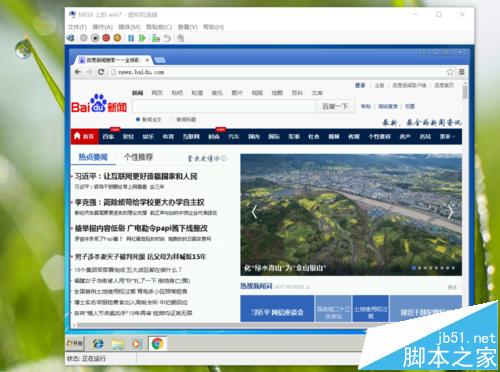Switch to the 个性推荐 tab beside 热点要闻
Viewport: 500px width, 372px height.
coord(138,157)
